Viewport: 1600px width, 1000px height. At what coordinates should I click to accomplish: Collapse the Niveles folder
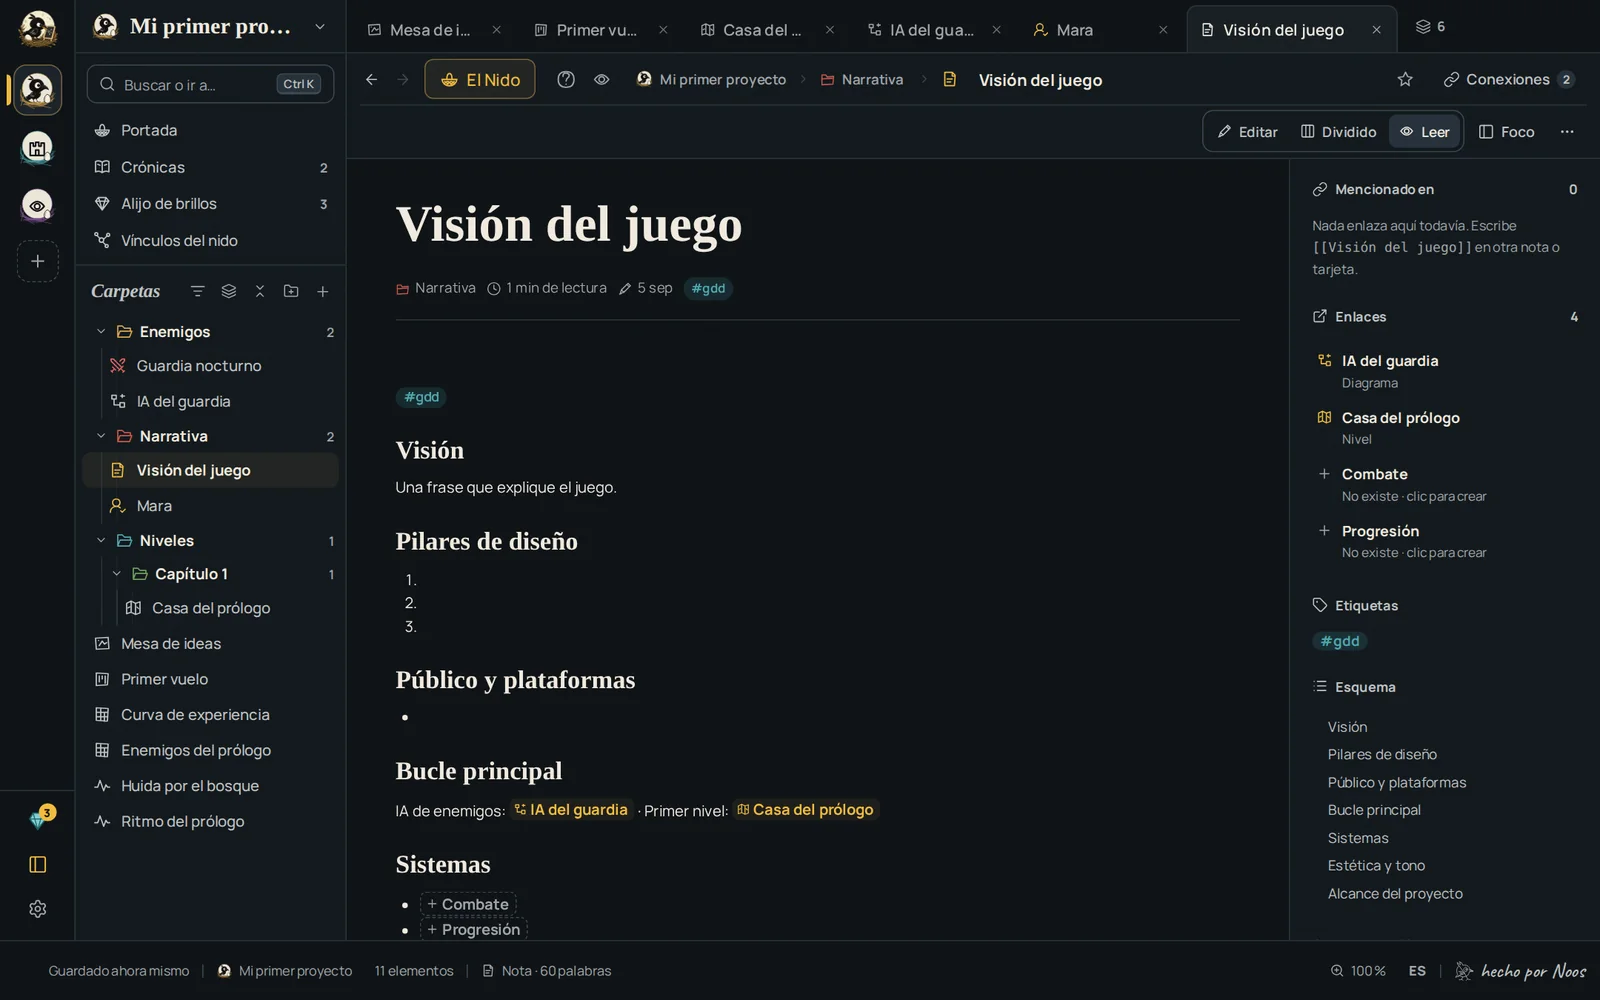coord(101,540)
